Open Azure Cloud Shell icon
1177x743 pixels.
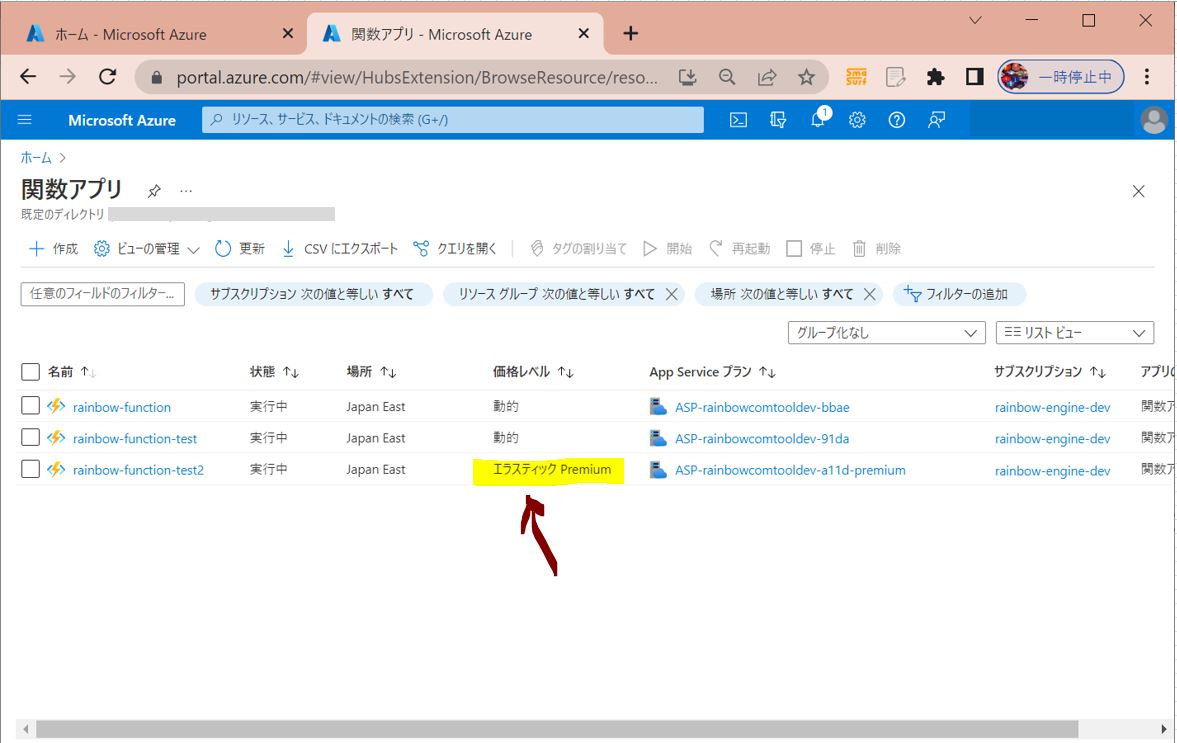[738, 120]
